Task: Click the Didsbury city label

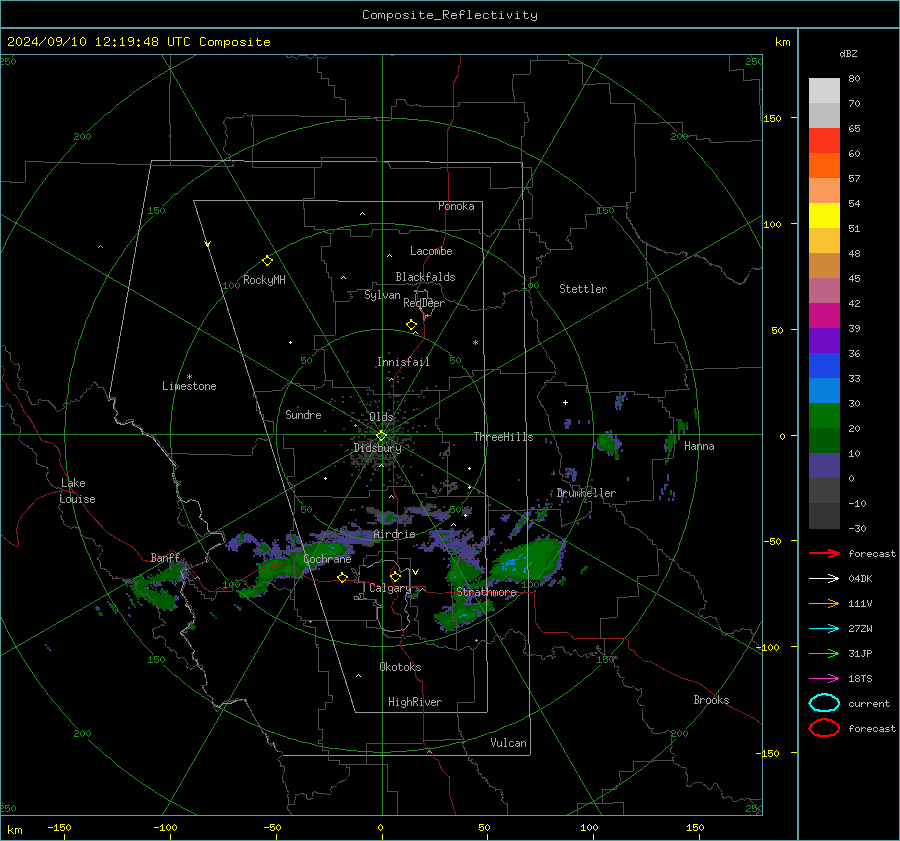Action: (x=377, y=448)
